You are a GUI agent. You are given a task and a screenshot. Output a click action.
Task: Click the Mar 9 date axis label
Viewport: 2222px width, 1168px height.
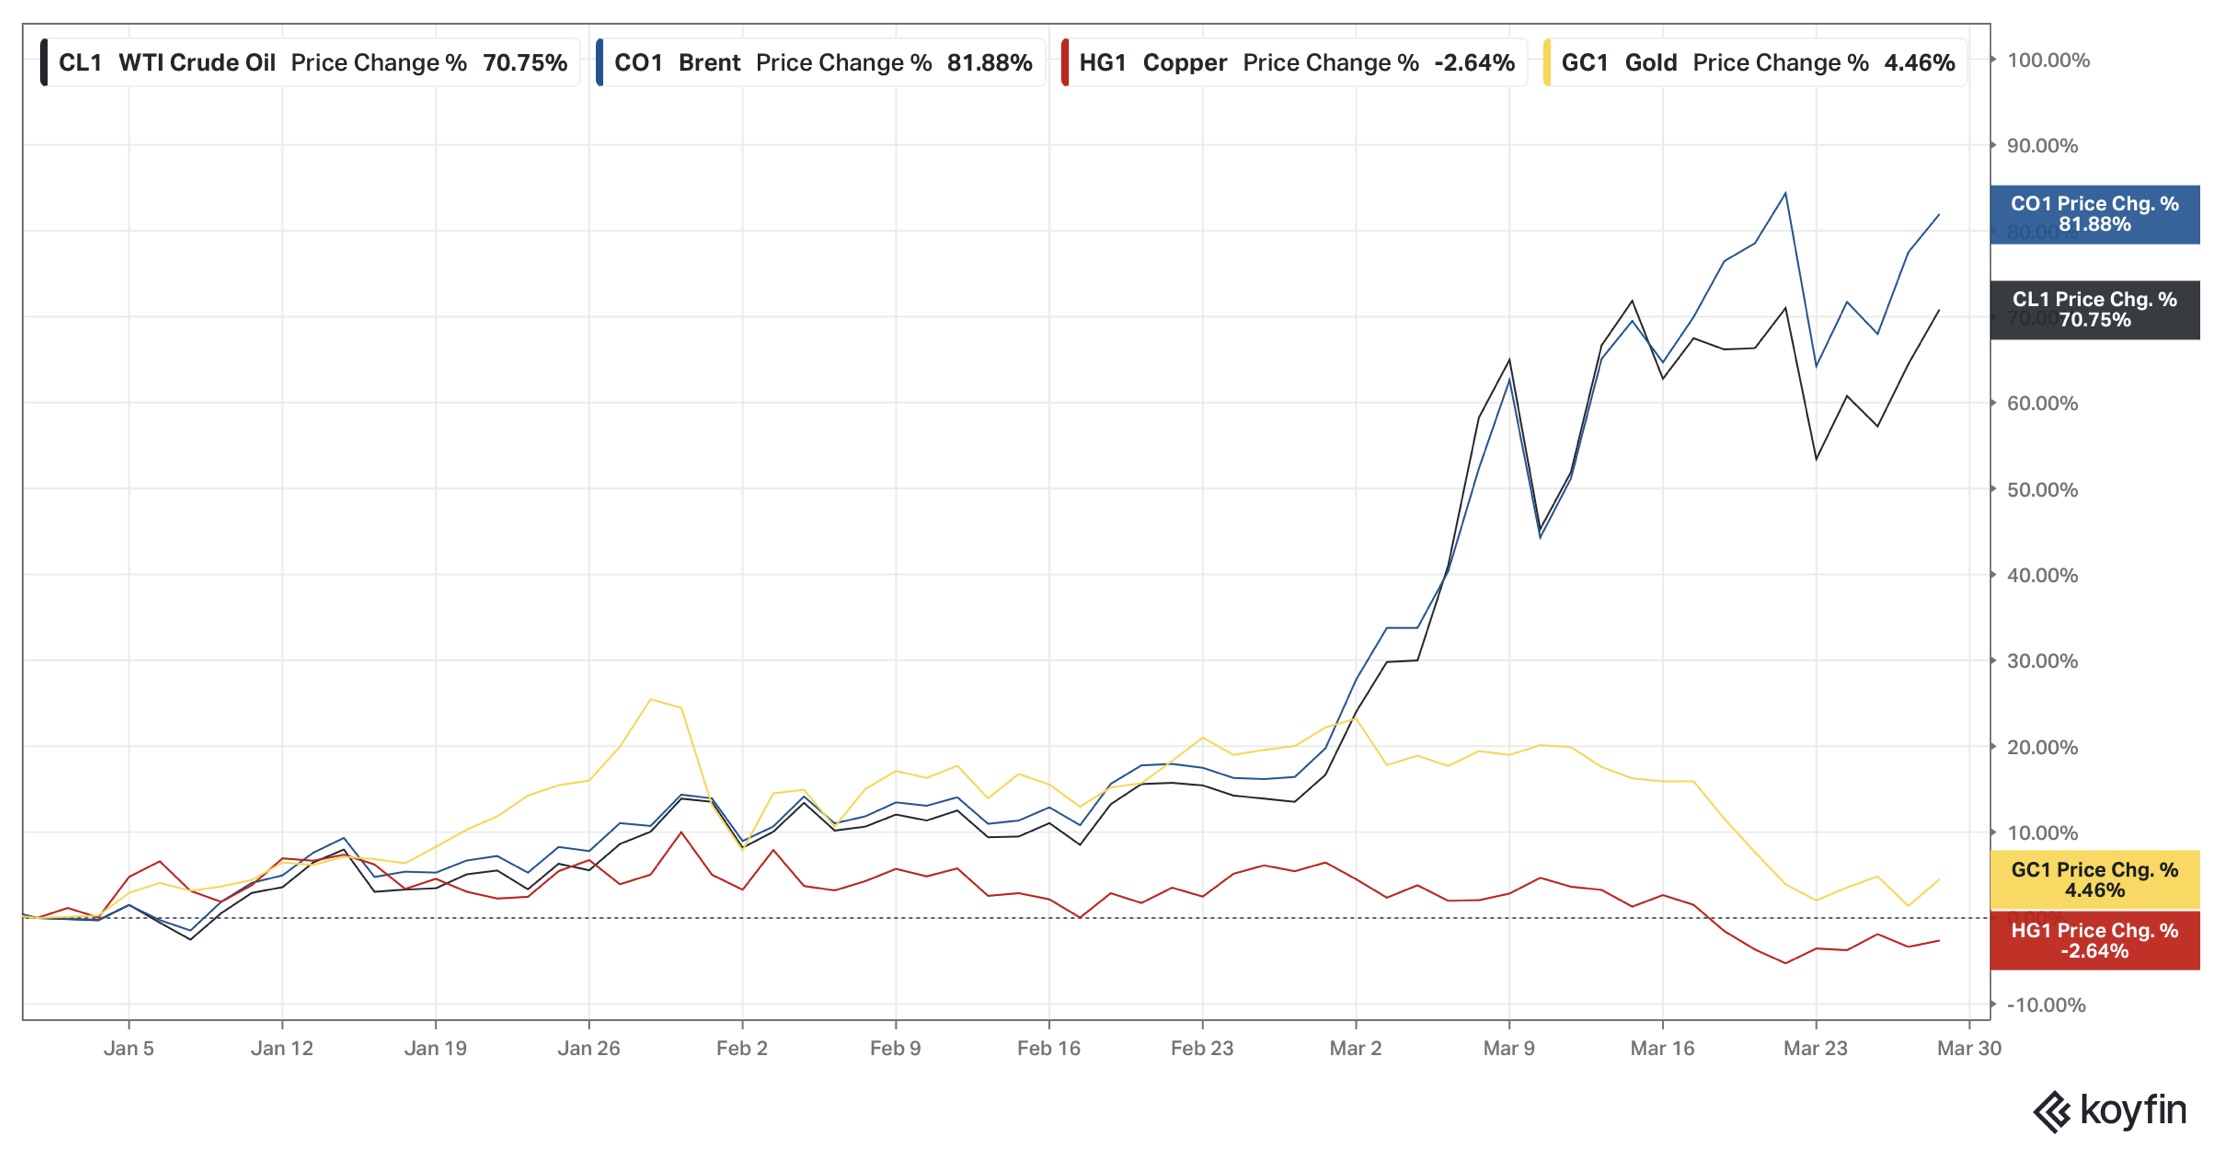(1508, 1048)
